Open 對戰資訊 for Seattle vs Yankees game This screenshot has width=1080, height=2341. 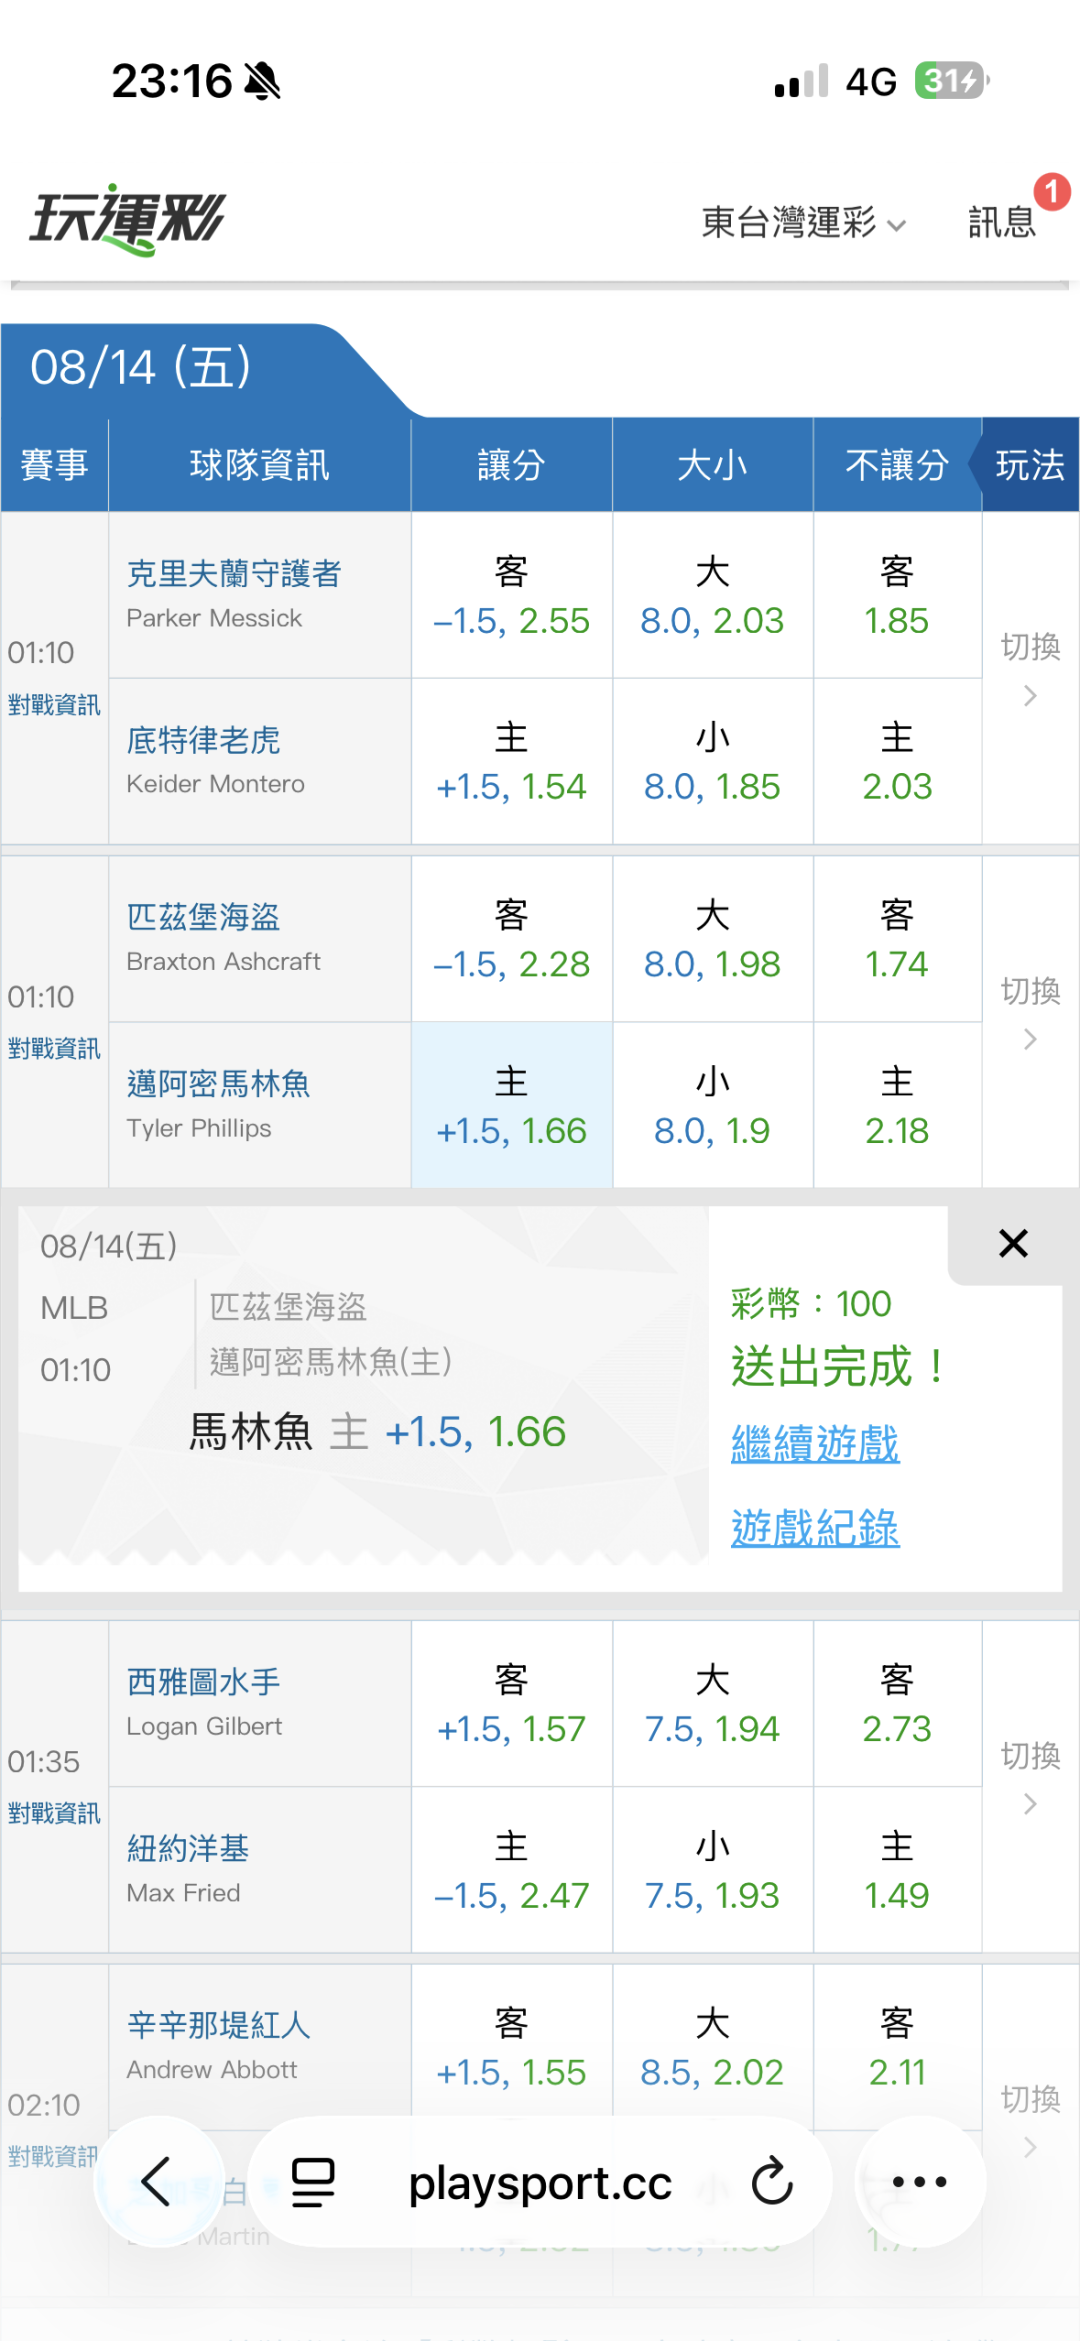54,1813
